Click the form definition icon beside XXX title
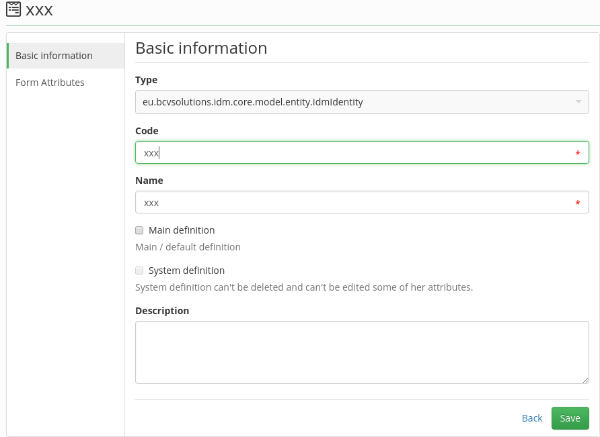 point(13,9)
